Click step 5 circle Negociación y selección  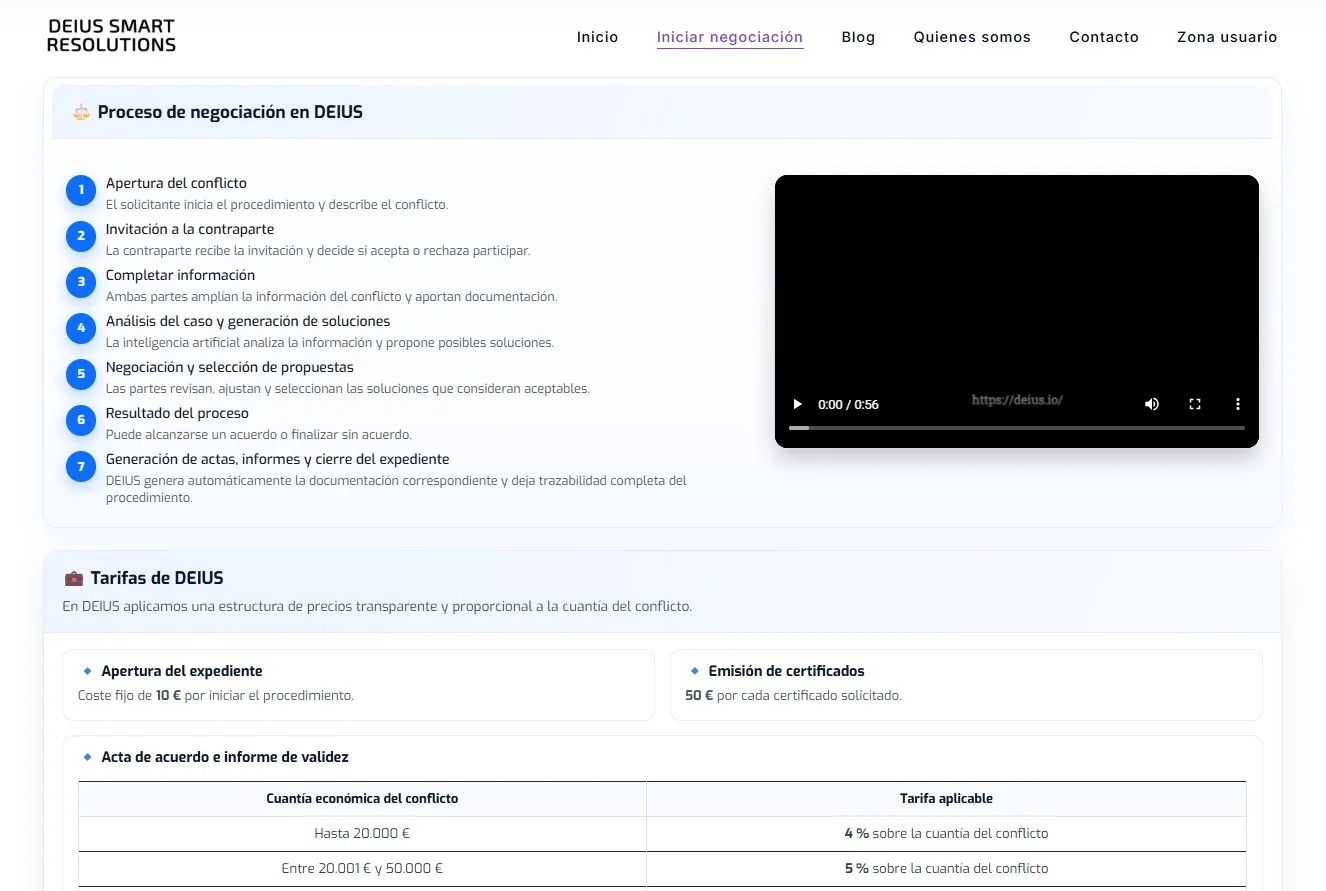click(81, 374)
